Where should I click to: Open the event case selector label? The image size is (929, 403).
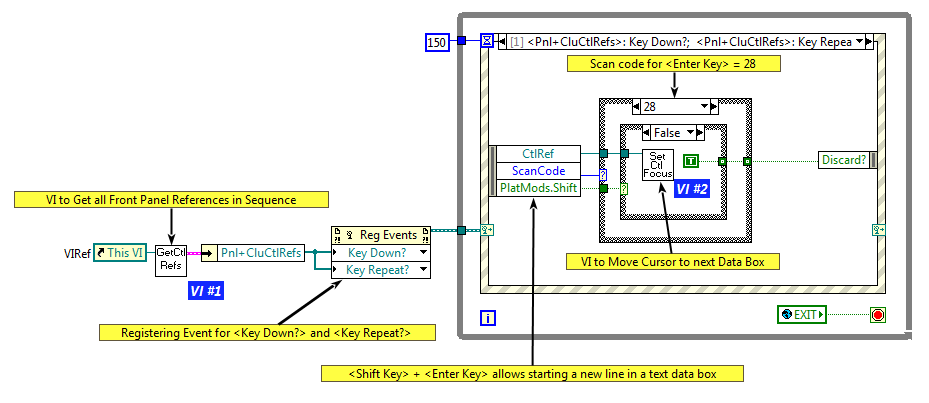686,42
